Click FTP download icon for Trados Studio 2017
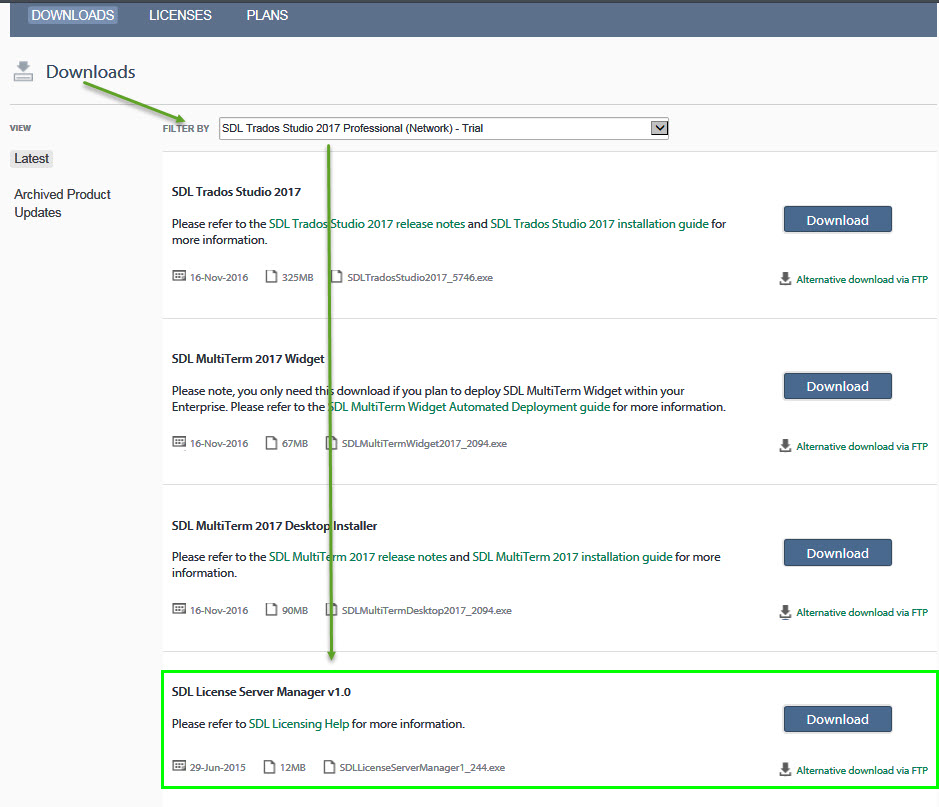Screen dimensions: 939x807 pyautogui.click(x=785, y=278)
